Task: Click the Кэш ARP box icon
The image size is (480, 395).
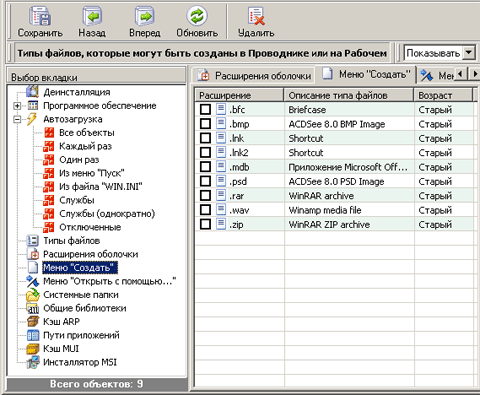Action: coord(33,321)
